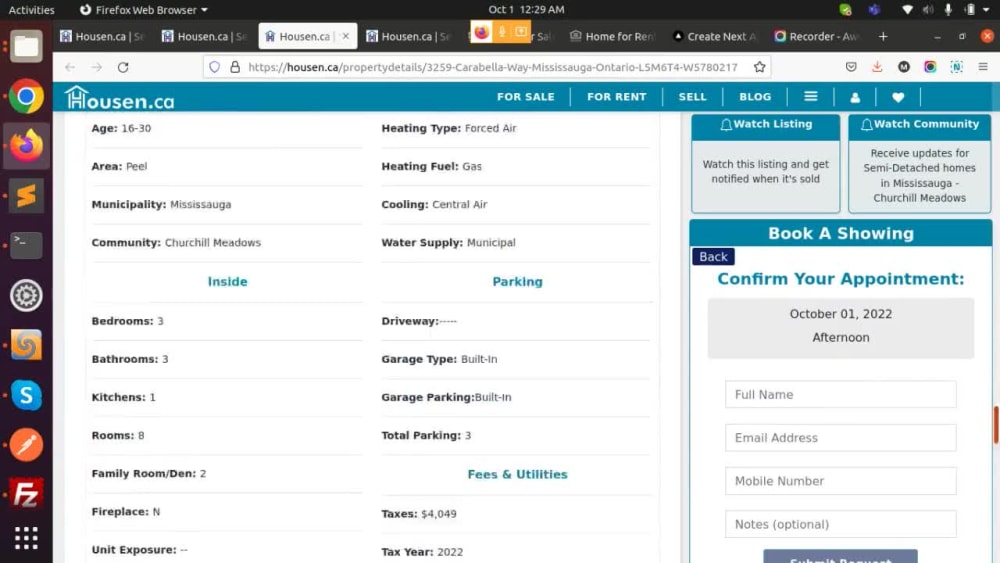Close the active Housen.ca tab
The width and height of the screenshot is (1000, 563).
[346, 36]
